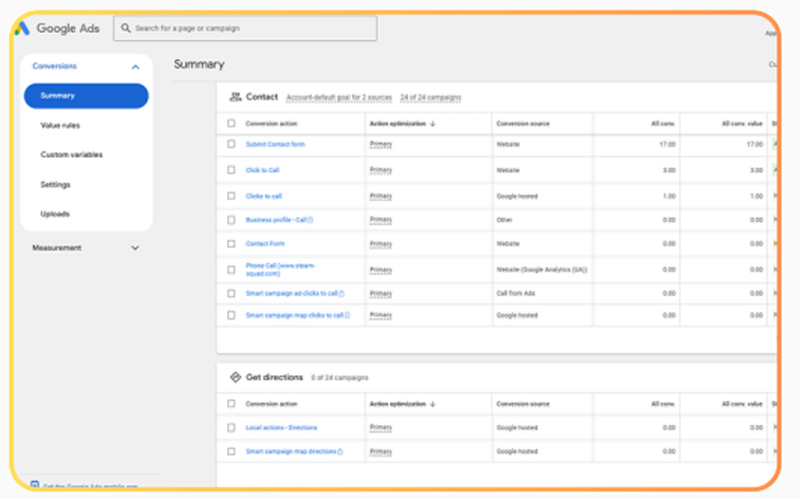Select Summary in the sidebar
The image size is (800, 500).
(x=86, y=96)
